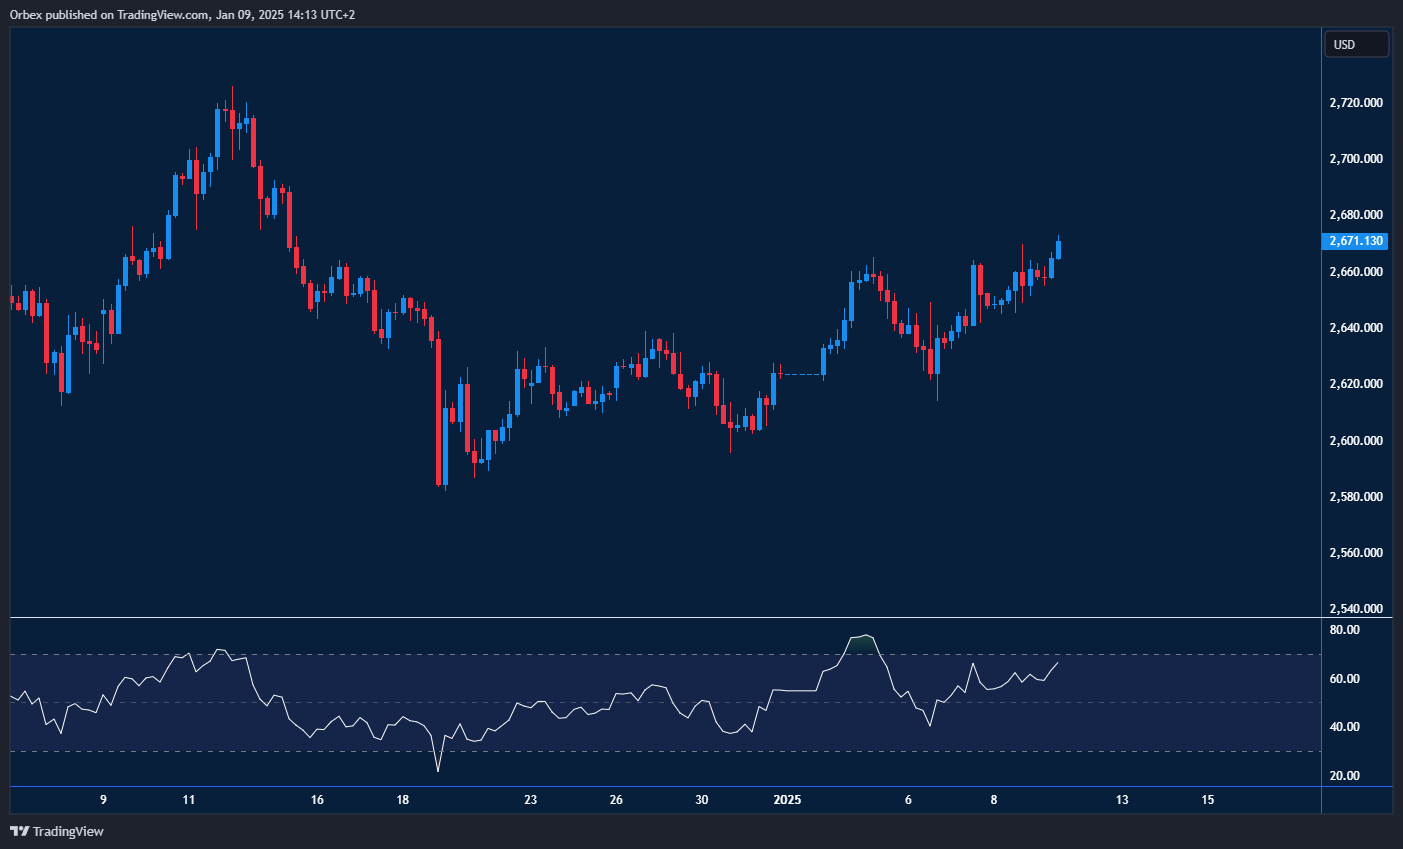
Task: Click the RSI 20.00 scale label
Action: point(1344,776)
